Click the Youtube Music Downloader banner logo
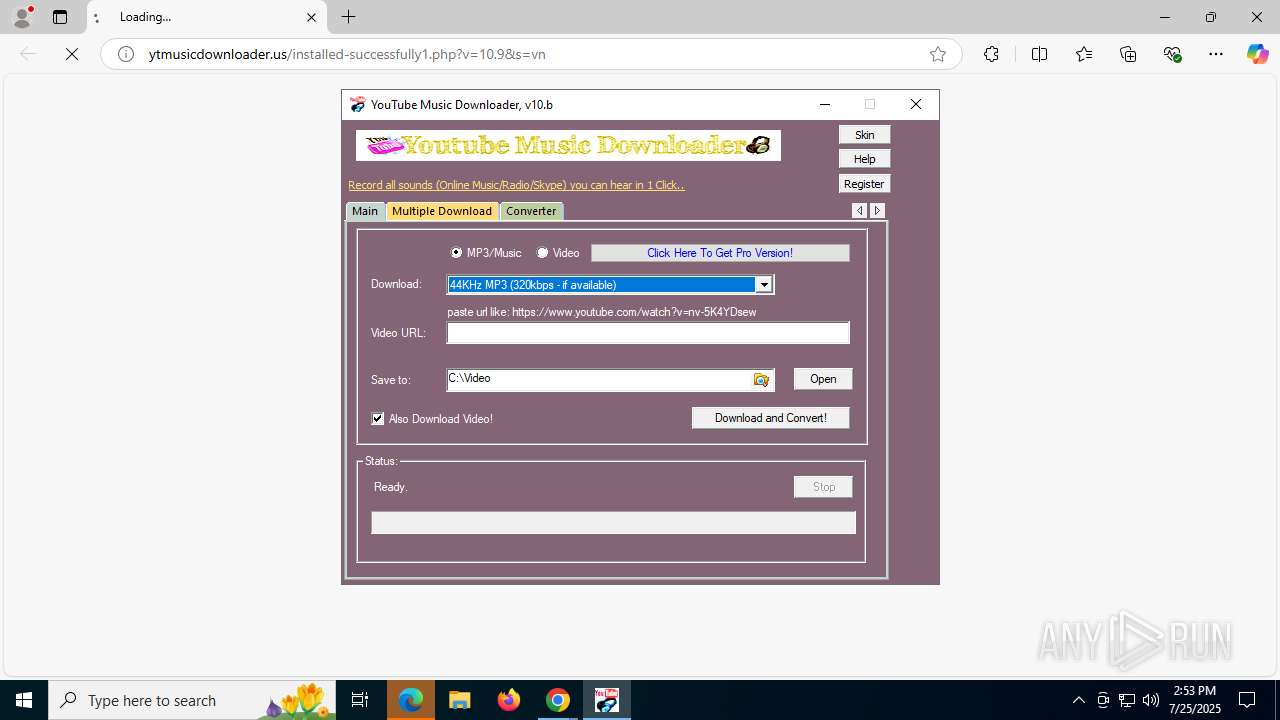Screen dimensions: 1280x720 tap(568, 145)
